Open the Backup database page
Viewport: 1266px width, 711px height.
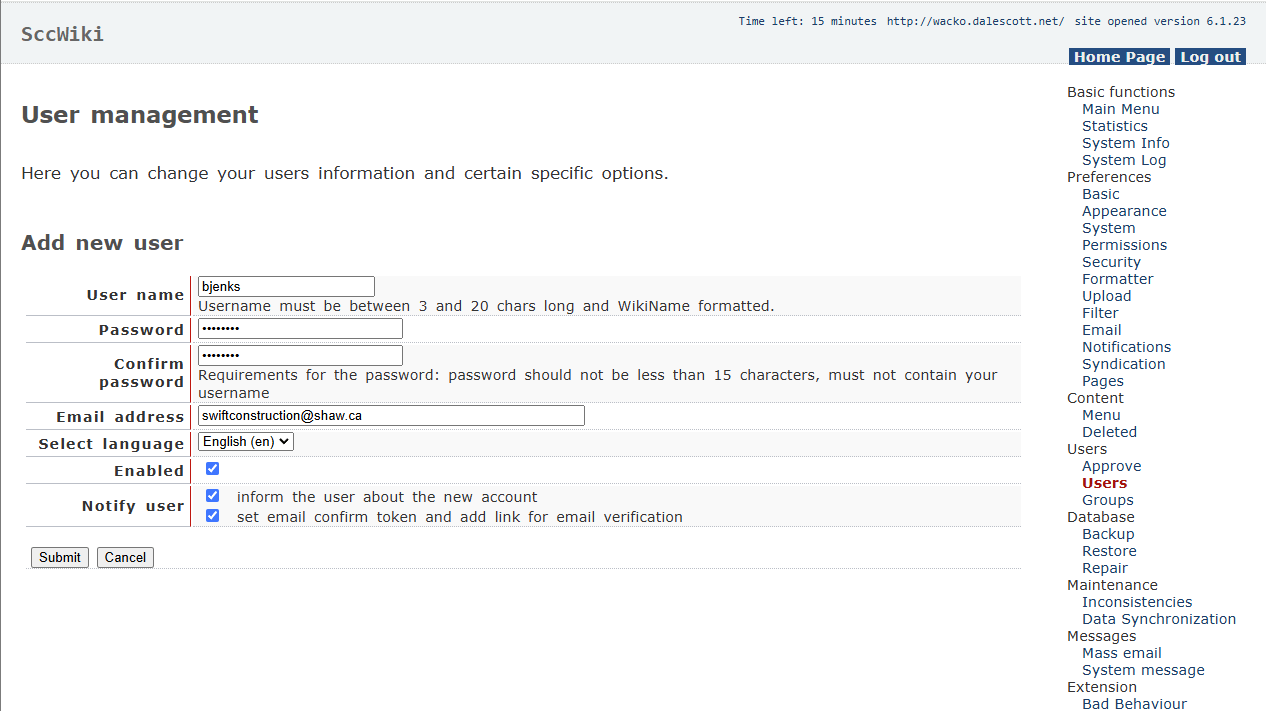[x=1107, y=534]
